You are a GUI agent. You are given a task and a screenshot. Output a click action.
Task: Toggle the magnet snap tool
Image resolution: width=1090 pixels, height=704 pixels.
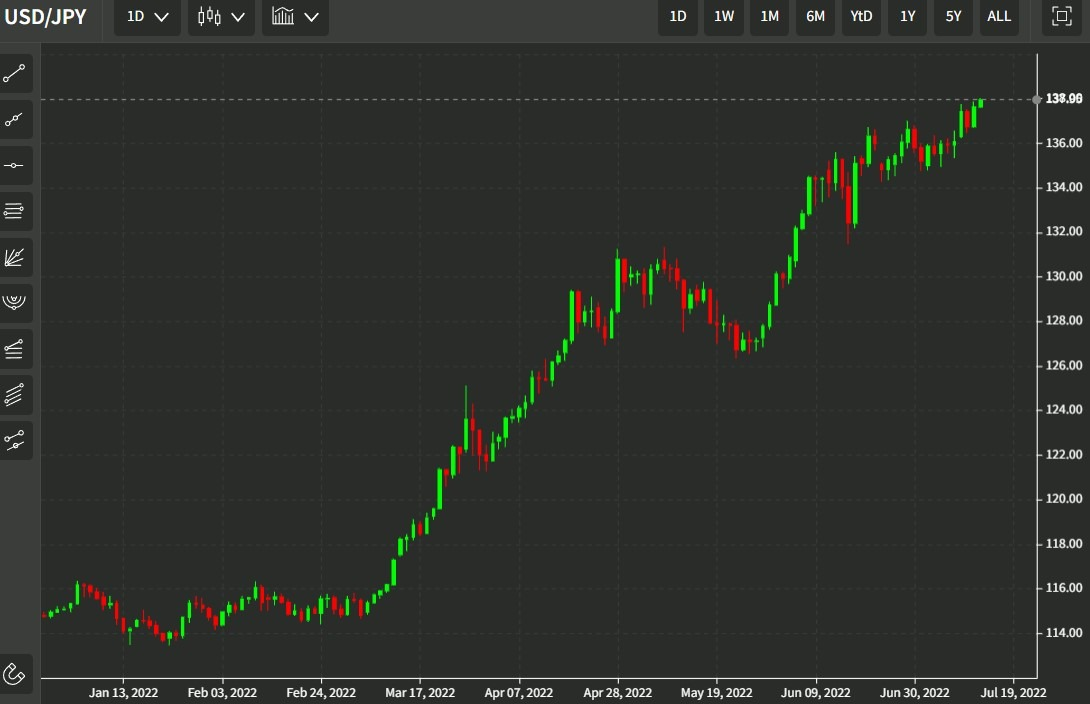click(15, 673)
